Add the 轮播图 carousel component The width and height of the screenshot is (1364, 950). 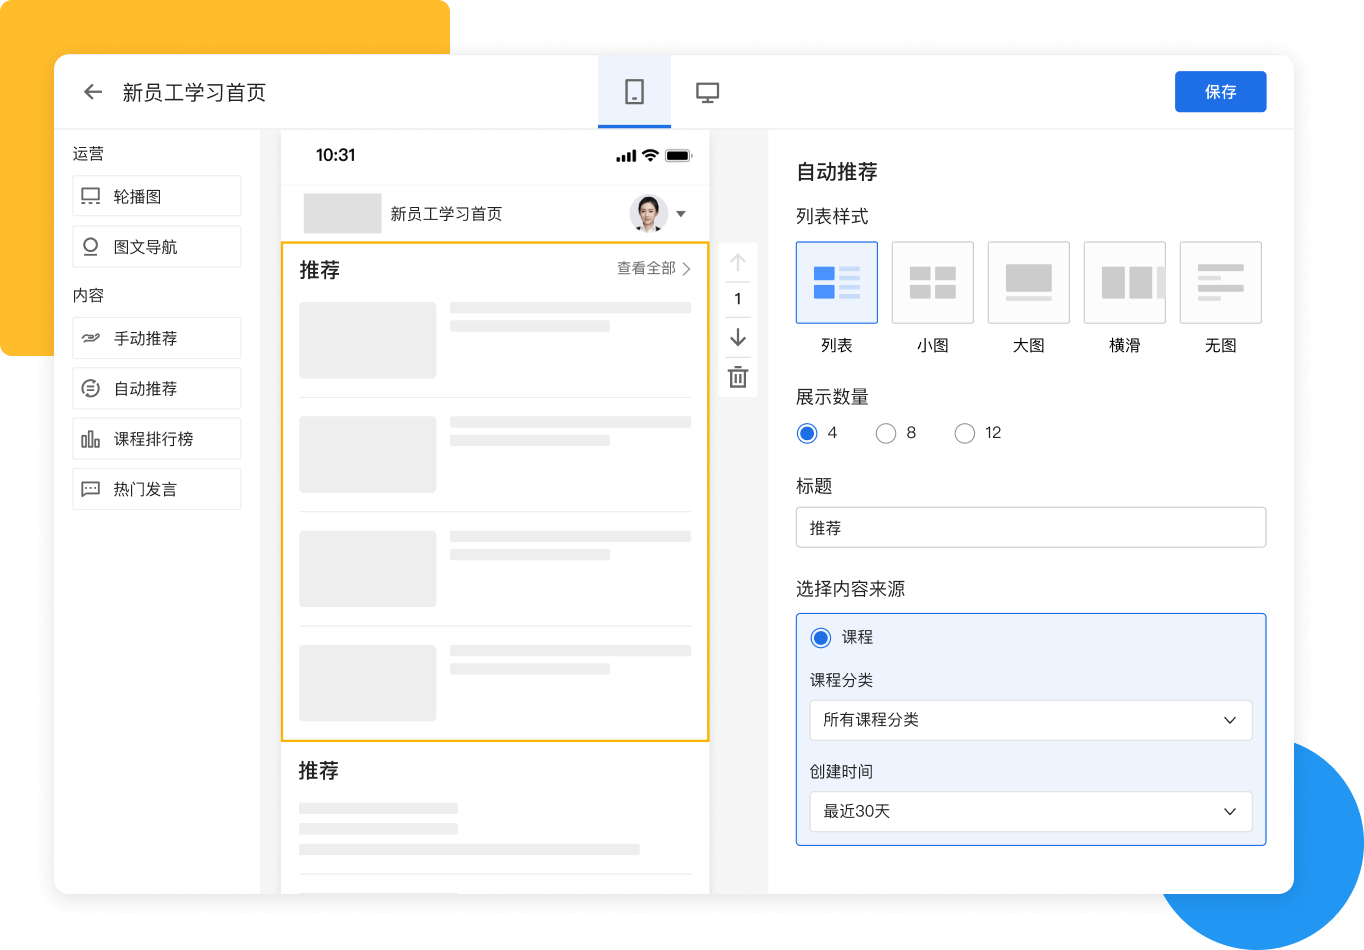coord(157,196)
